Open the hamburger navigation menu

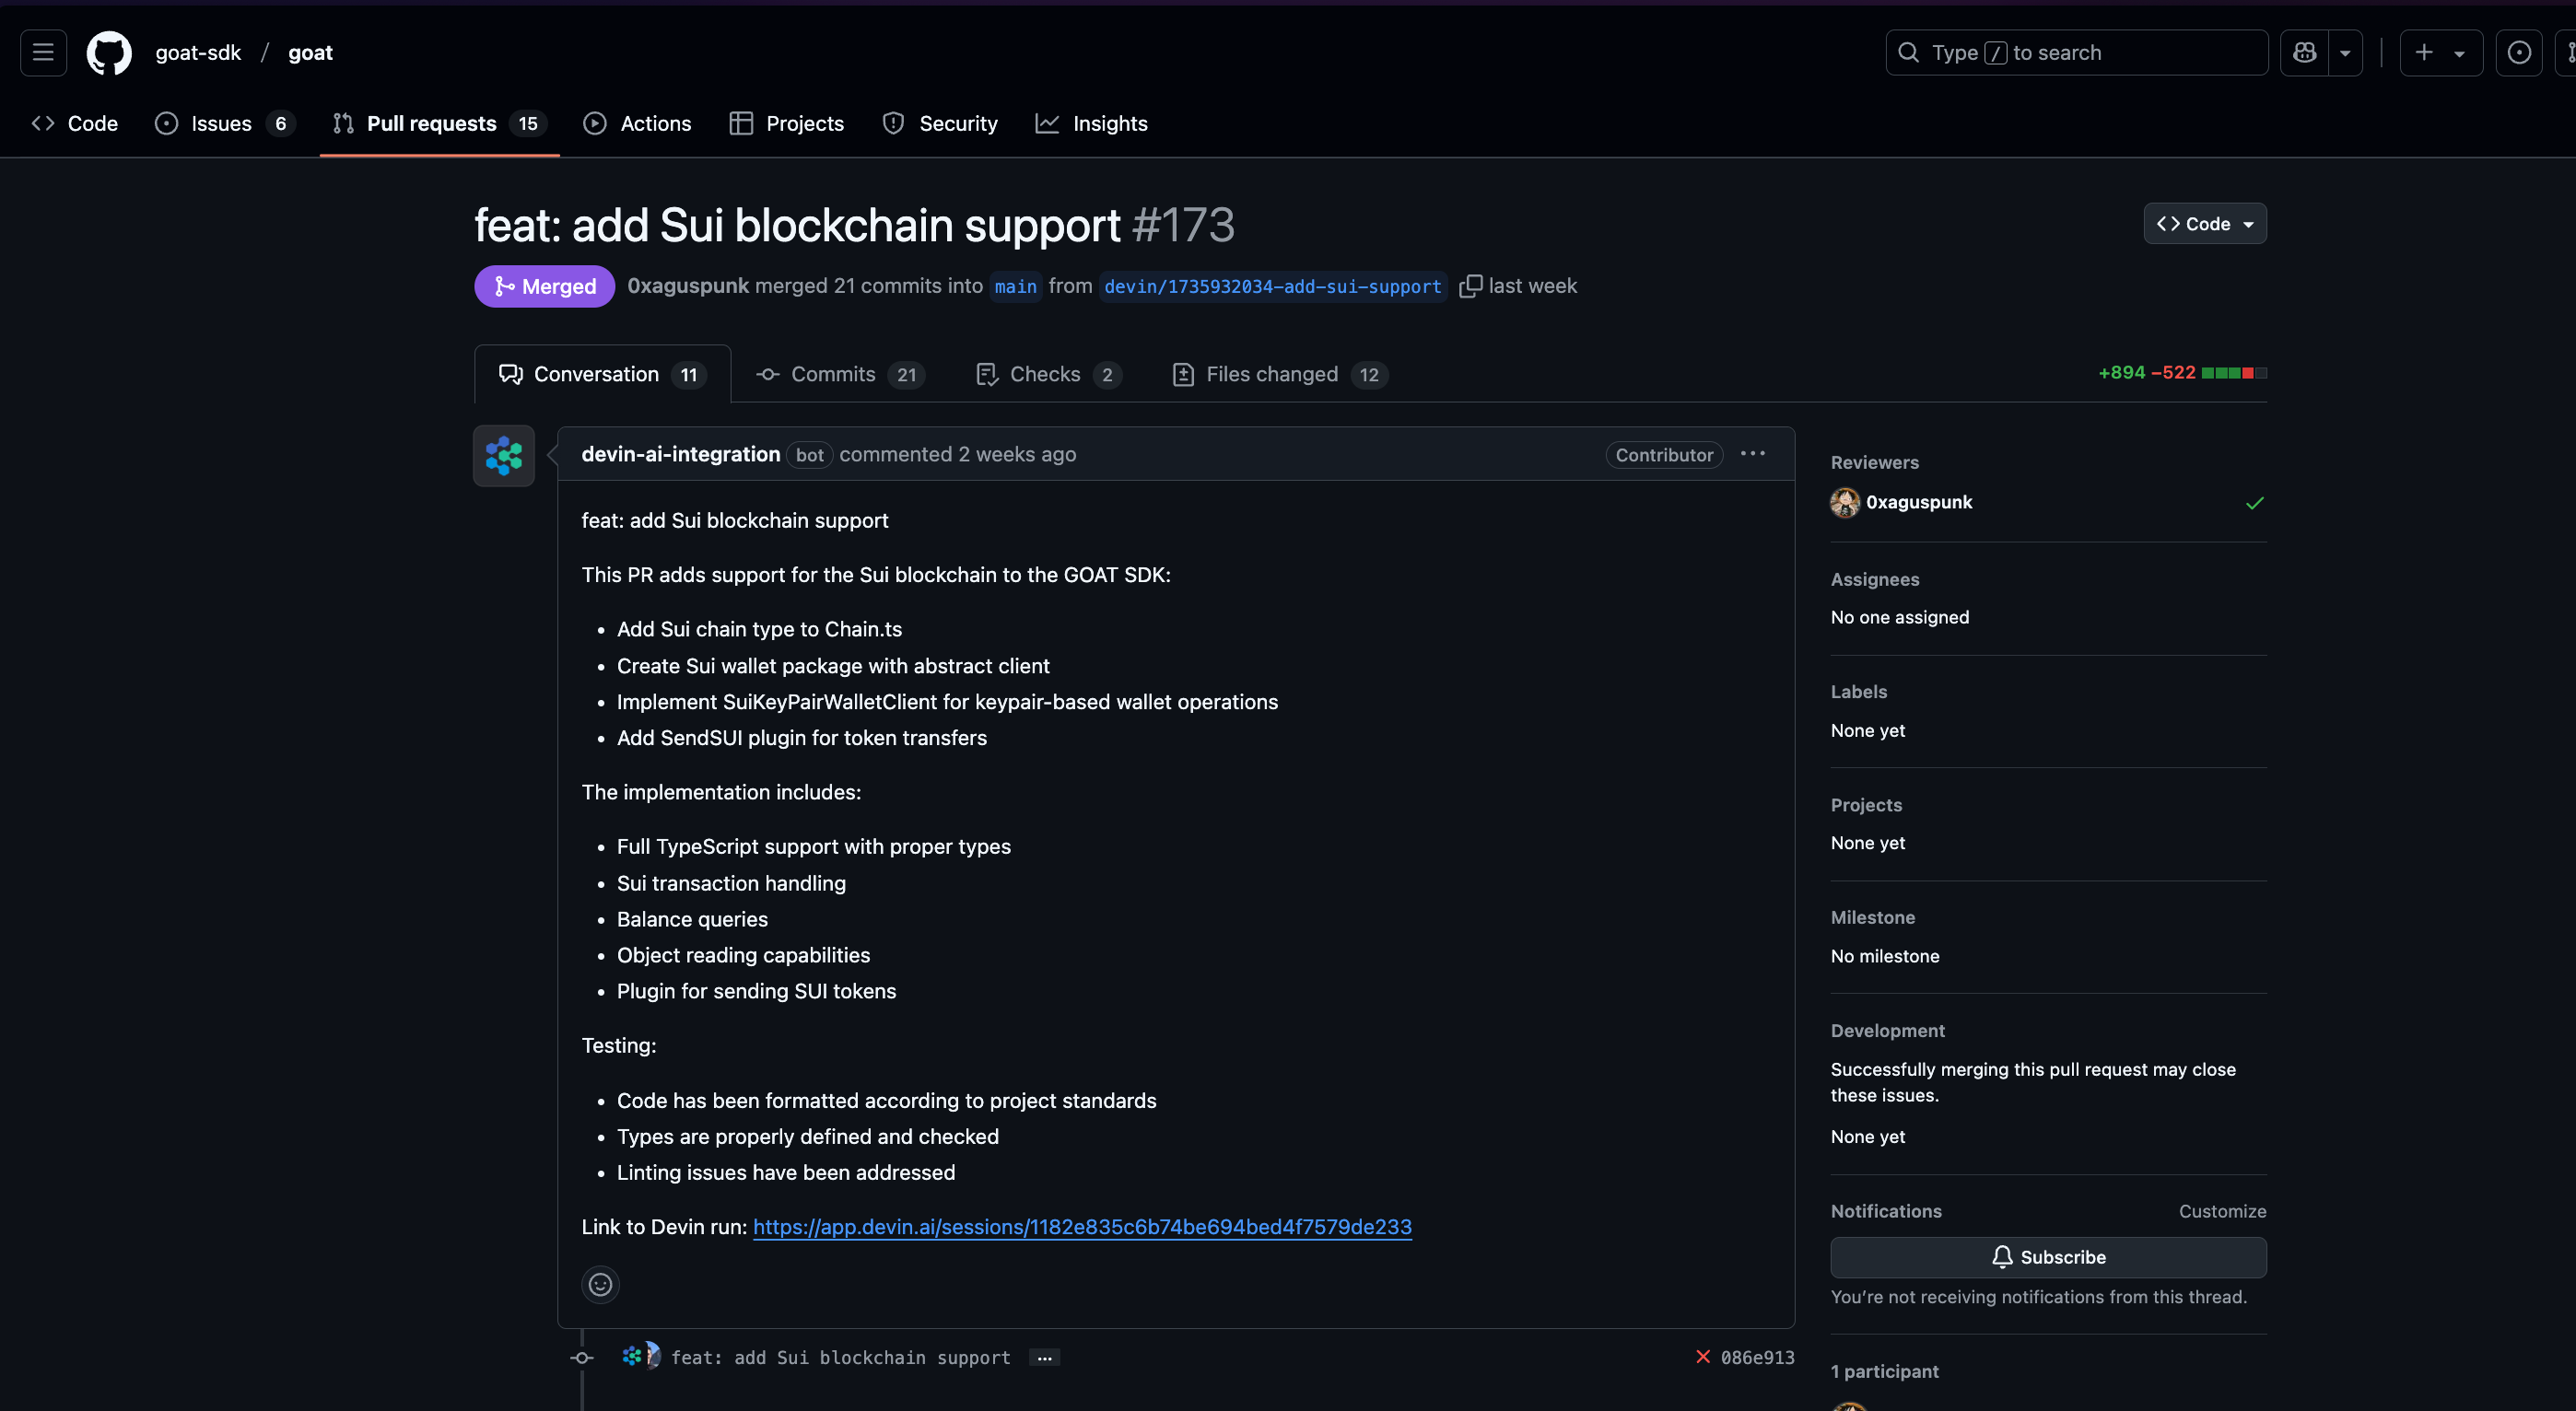point(43,52)
